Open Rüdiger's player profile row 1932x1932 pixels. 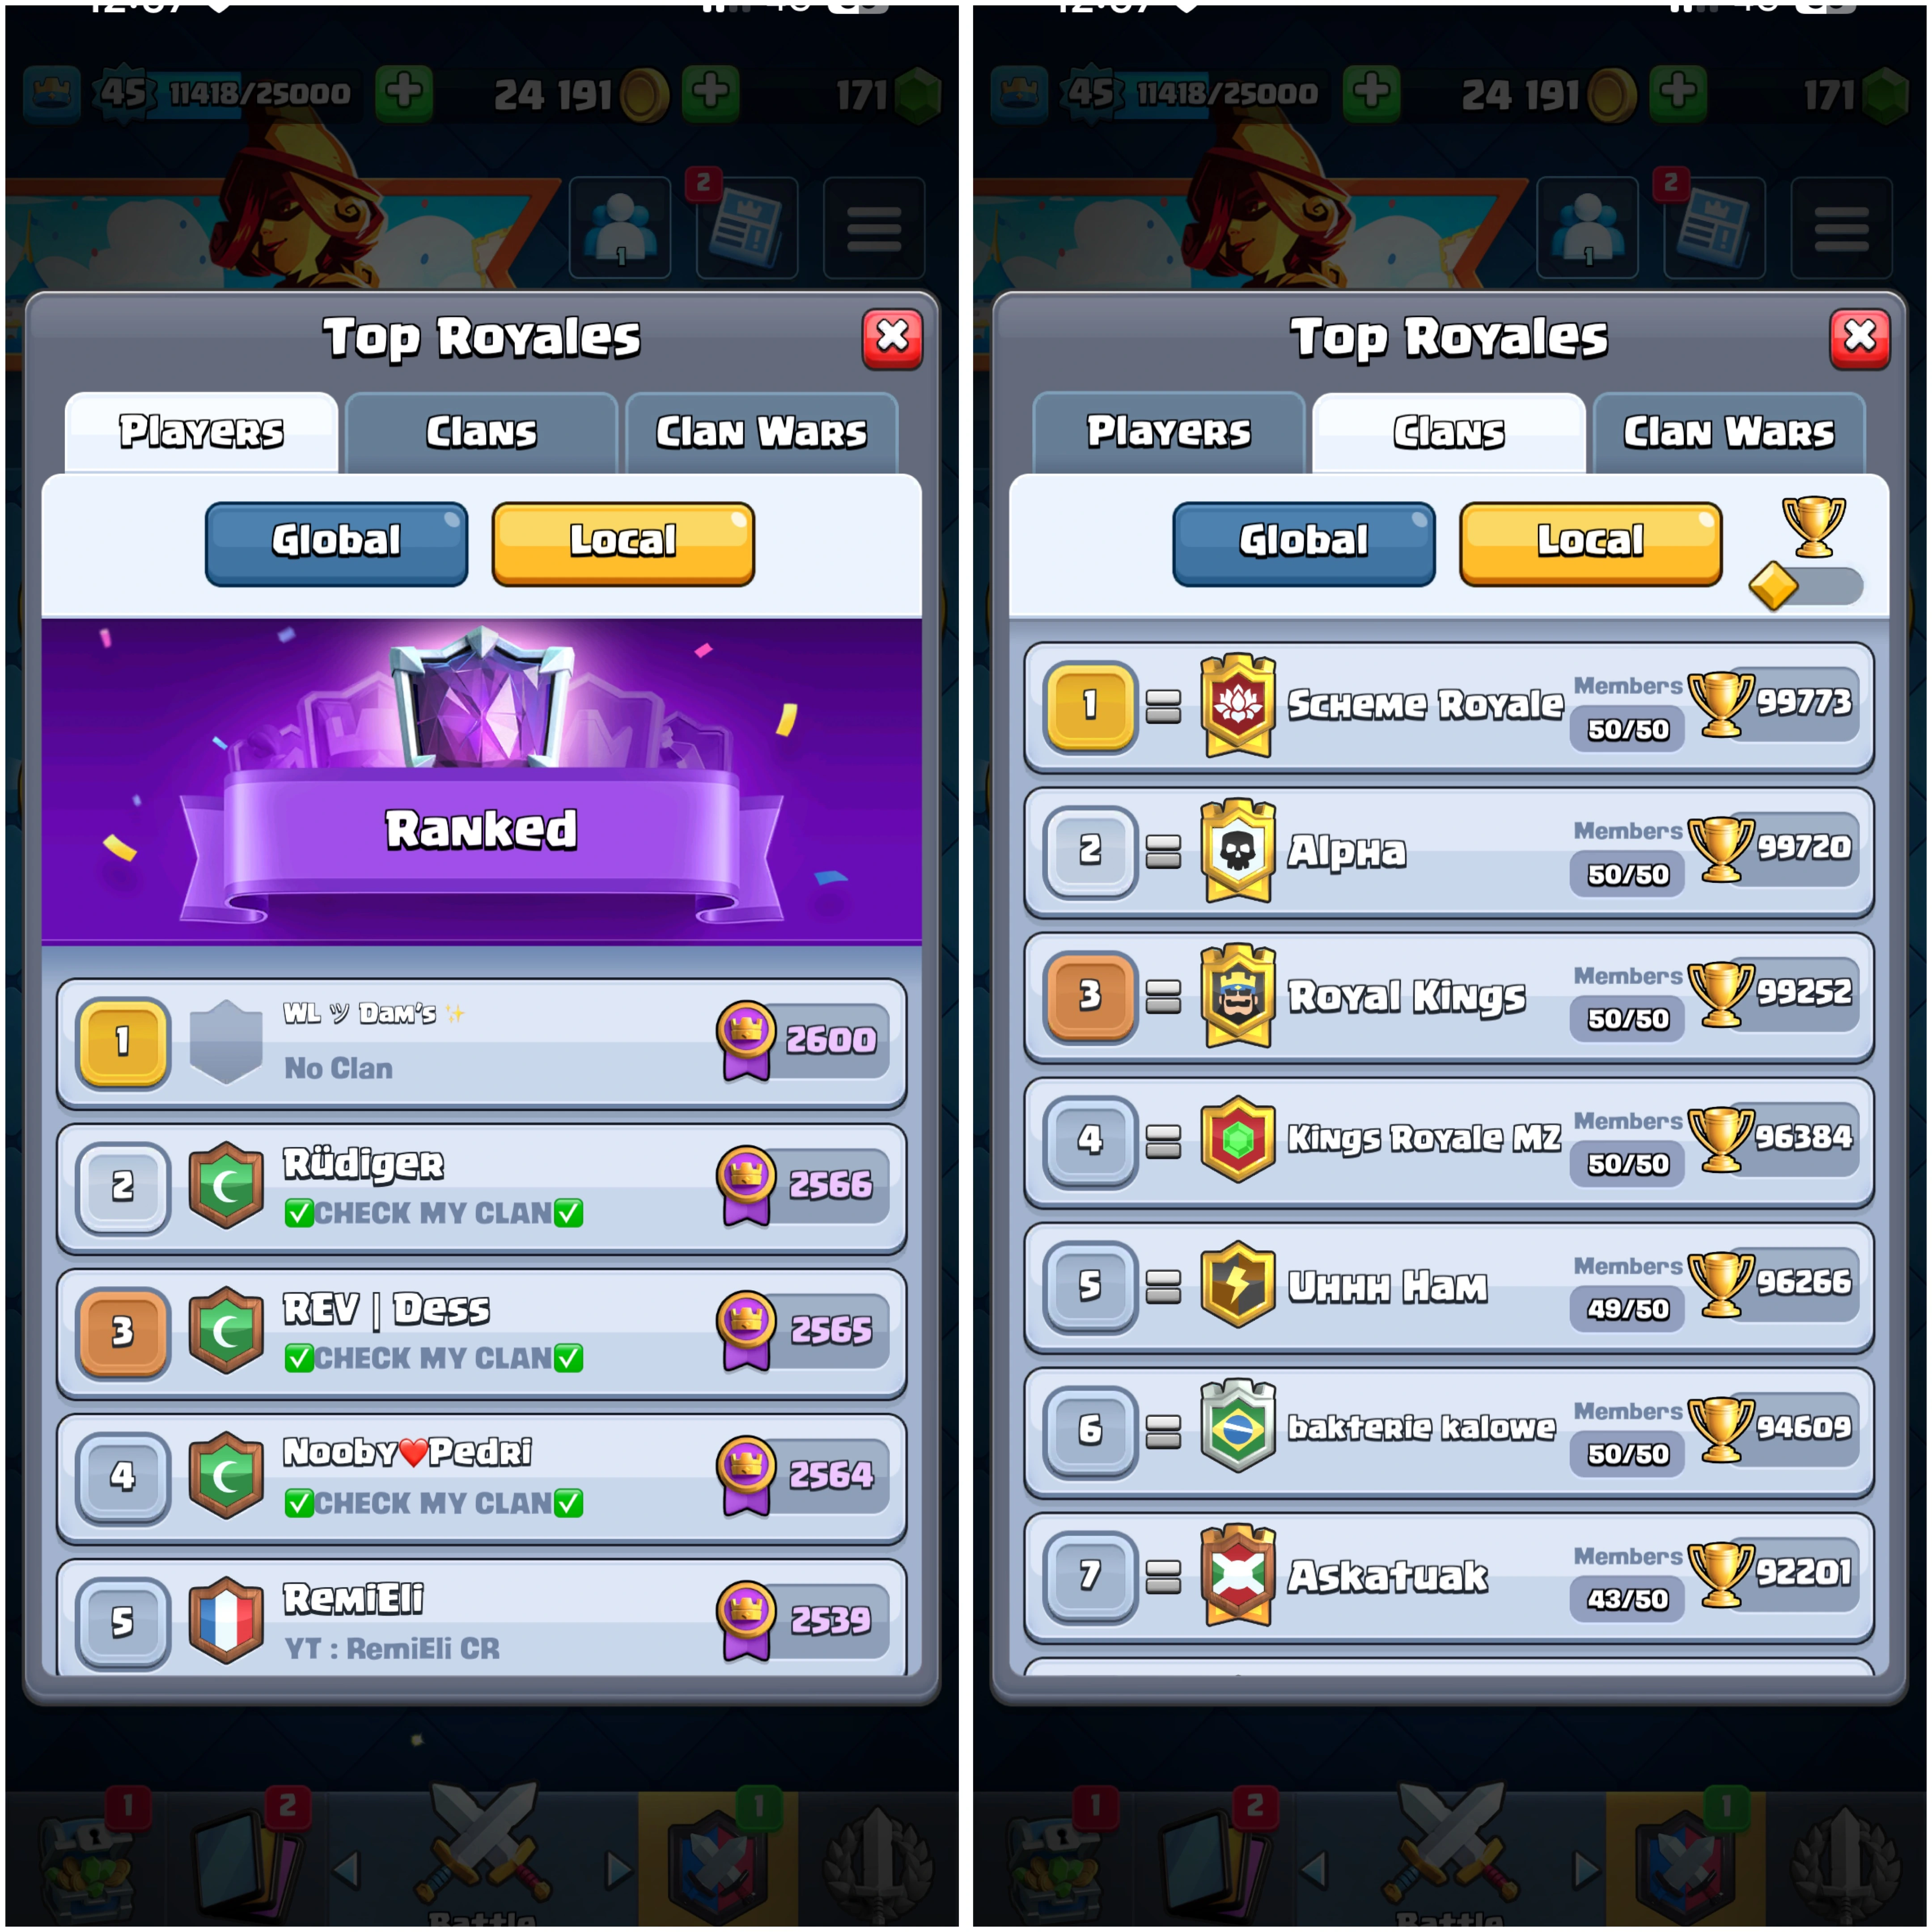point(481,1187)
